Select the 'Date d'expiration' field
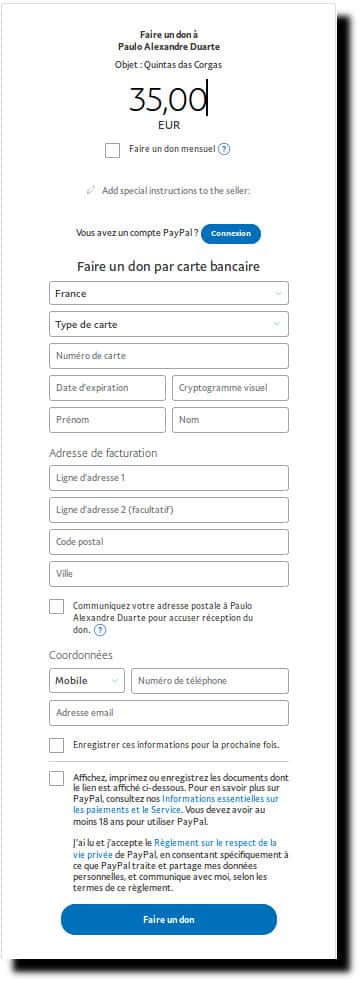This screenshot has width=362, height=983. click(x=107, y=387)
